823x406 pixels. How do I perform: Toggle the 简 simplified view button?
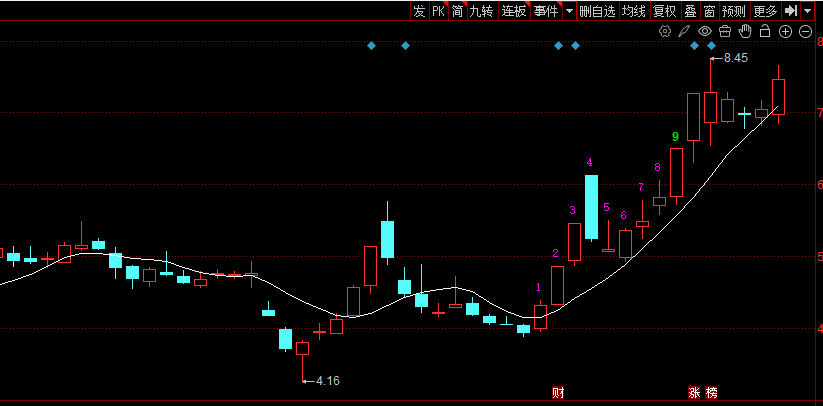click(x=458, y=11)
